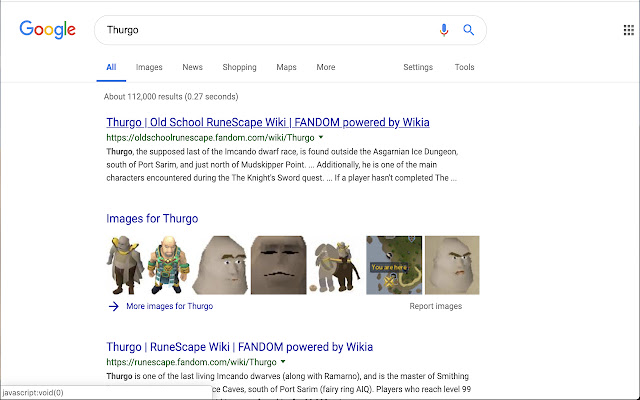Expand dropdown next to oldschoolrunescape.fandom.com URL

tap(321, 137)
